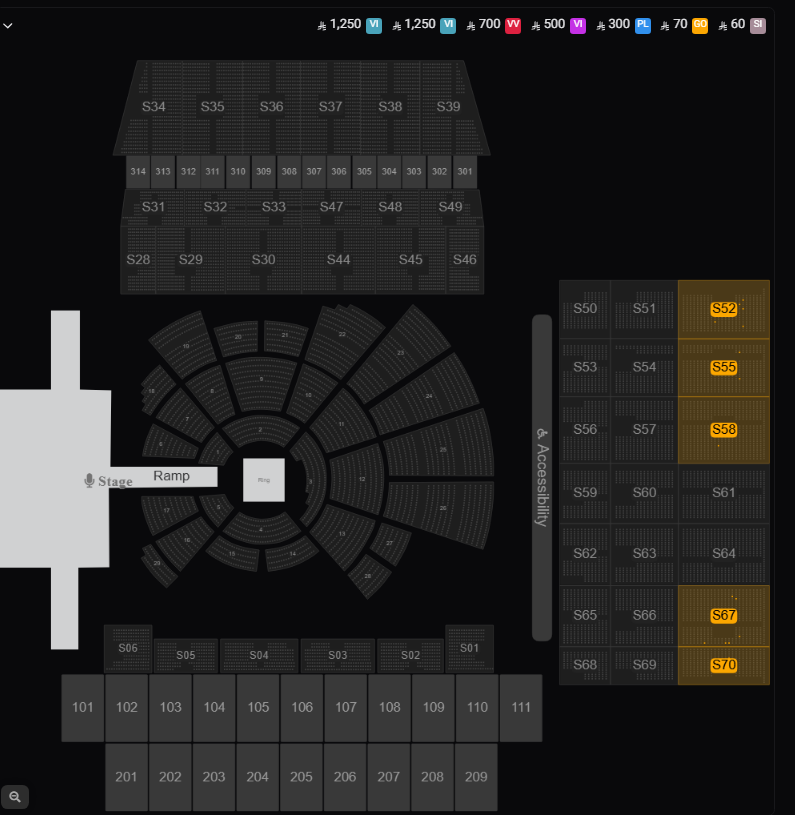Click block 111
Viewport: 795px width, 815px height.
point(521,708)
